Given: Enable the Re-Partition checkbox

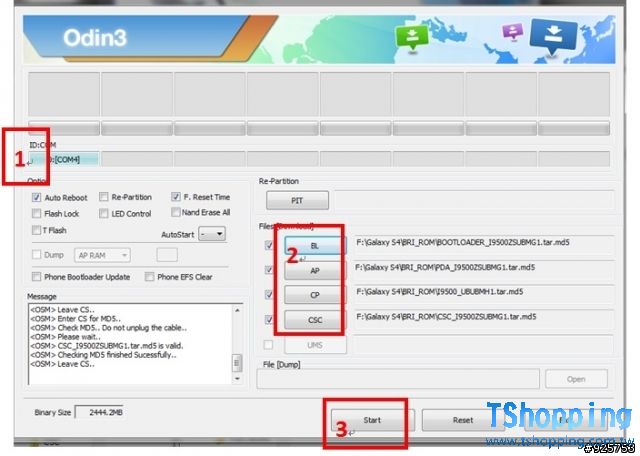Looking at the screenshot, I should coord(102,198).
